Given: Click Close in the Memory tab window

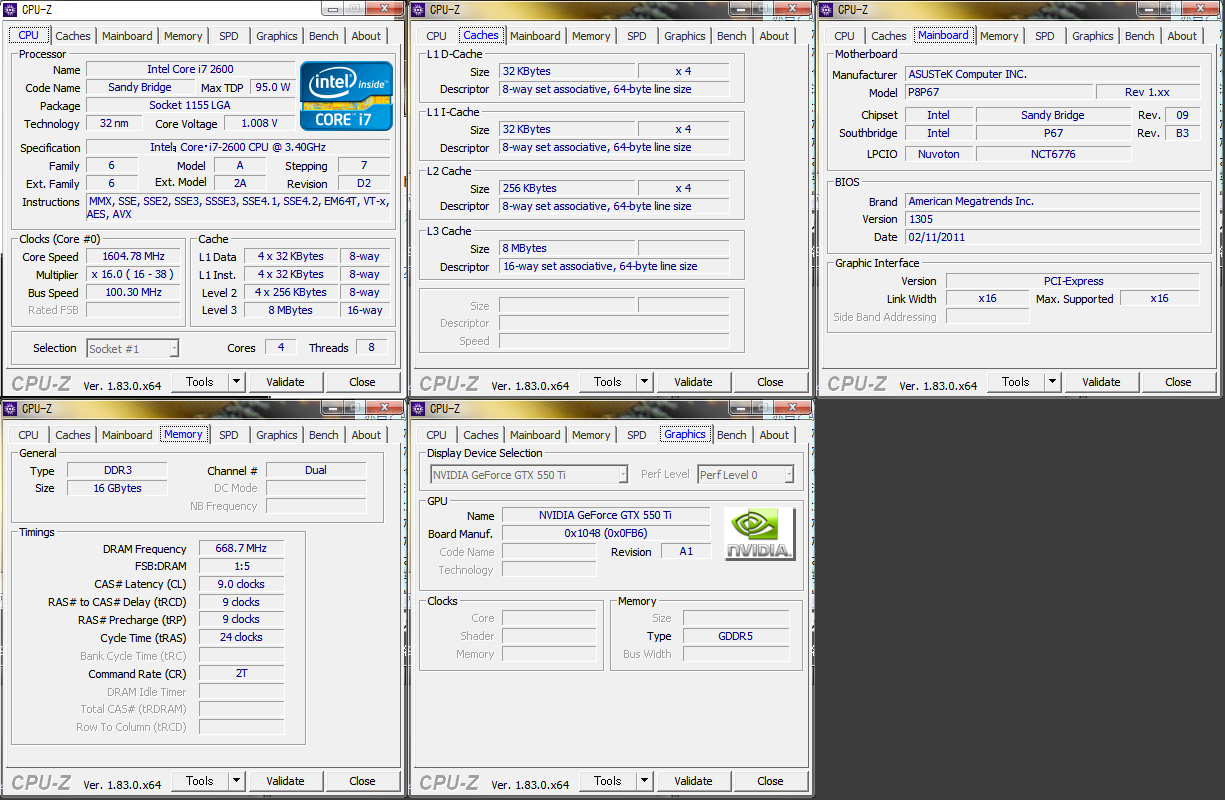Looking at the screenshot, I should pyautogui.click(x=362, y=780).
